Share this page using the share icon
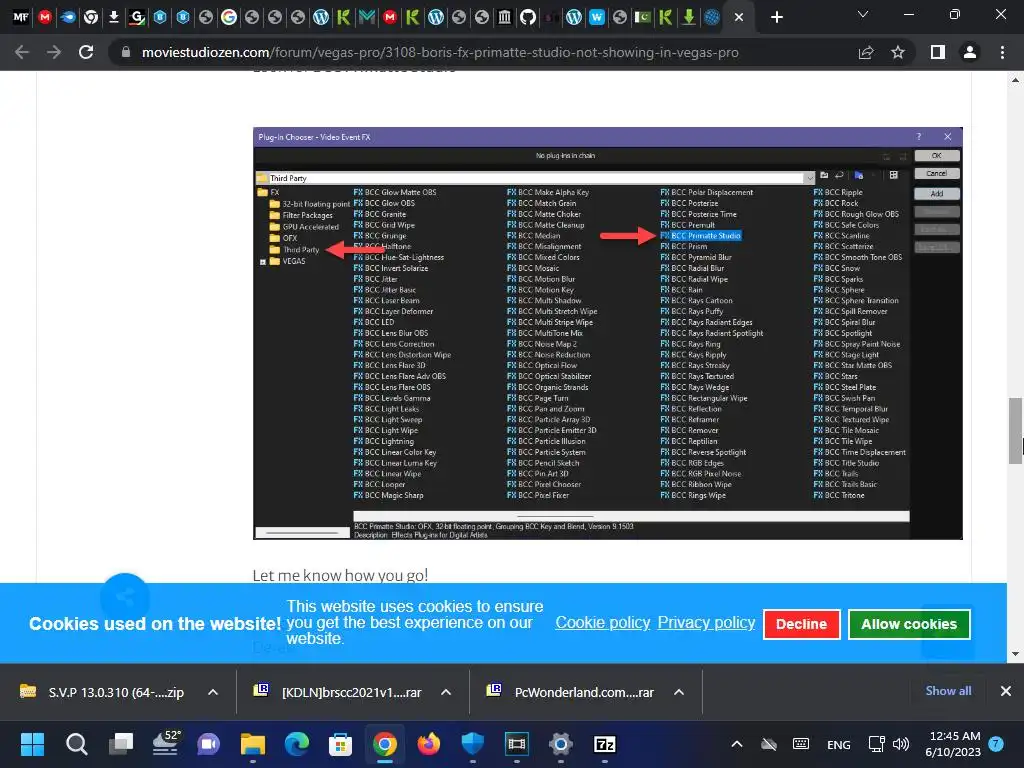Viewport: 1024px width, 768px height. pyautogui.click(x=866, y=52)
